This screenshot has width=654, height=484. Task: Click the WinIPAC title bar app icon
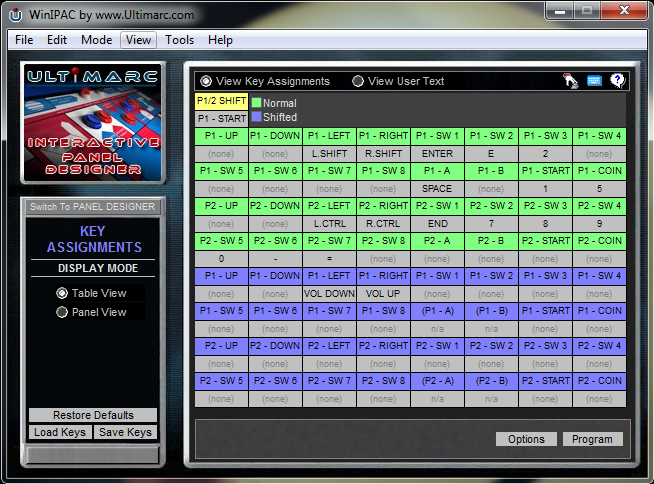point(16,13)
